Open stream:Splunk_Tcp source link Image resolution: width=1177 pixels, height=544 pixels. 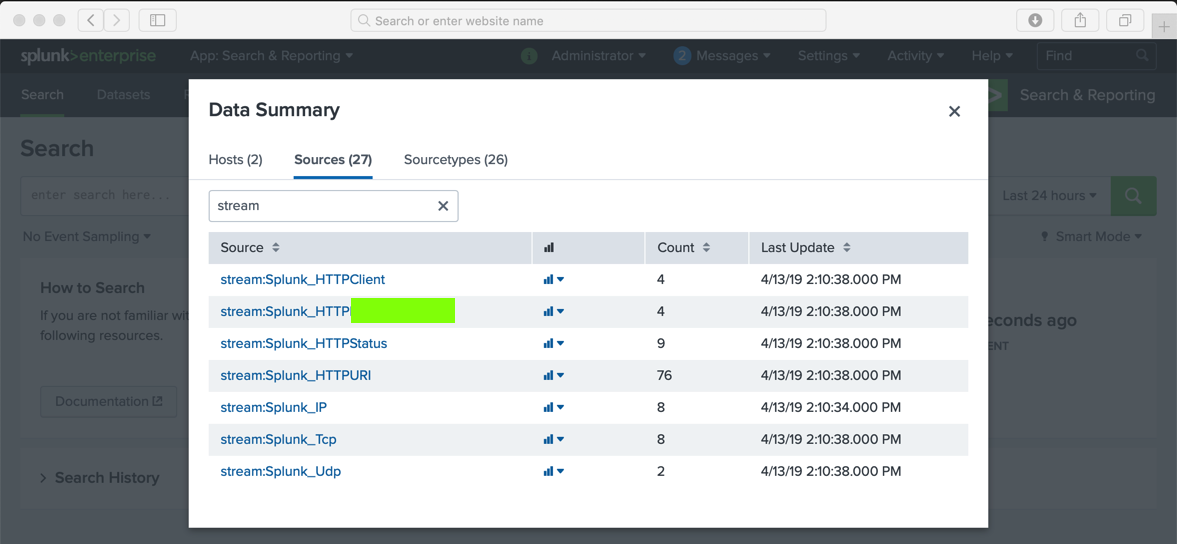point(278,439)
